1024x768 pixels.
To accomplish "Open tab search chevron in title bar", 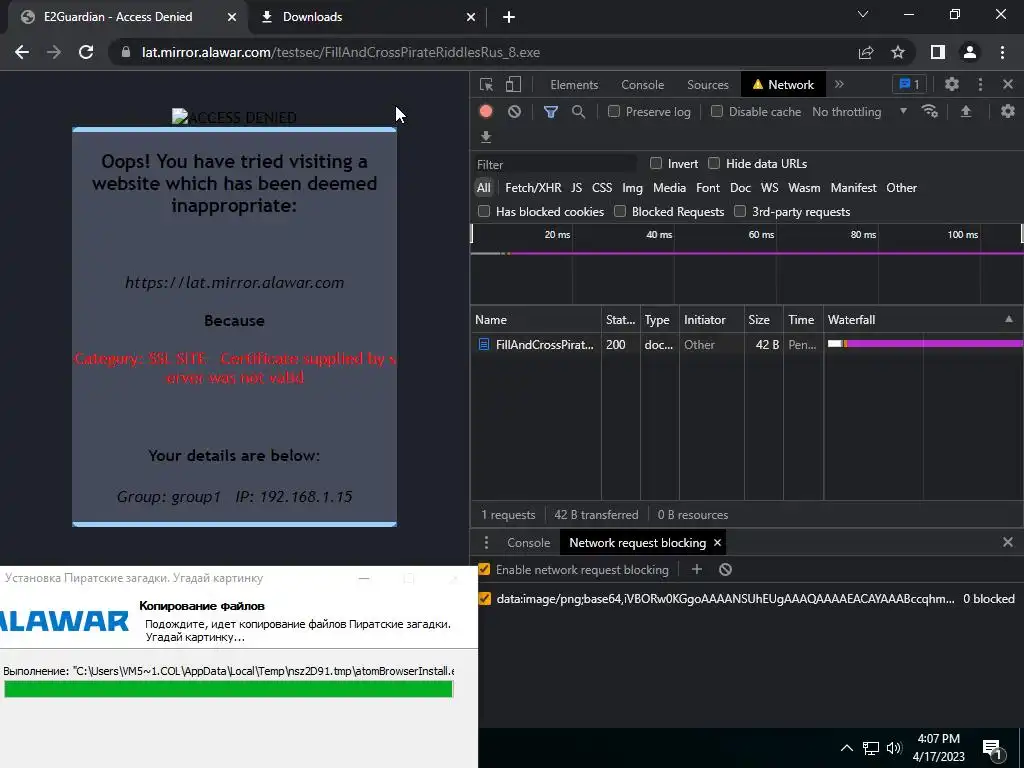I will pos(863,14).
